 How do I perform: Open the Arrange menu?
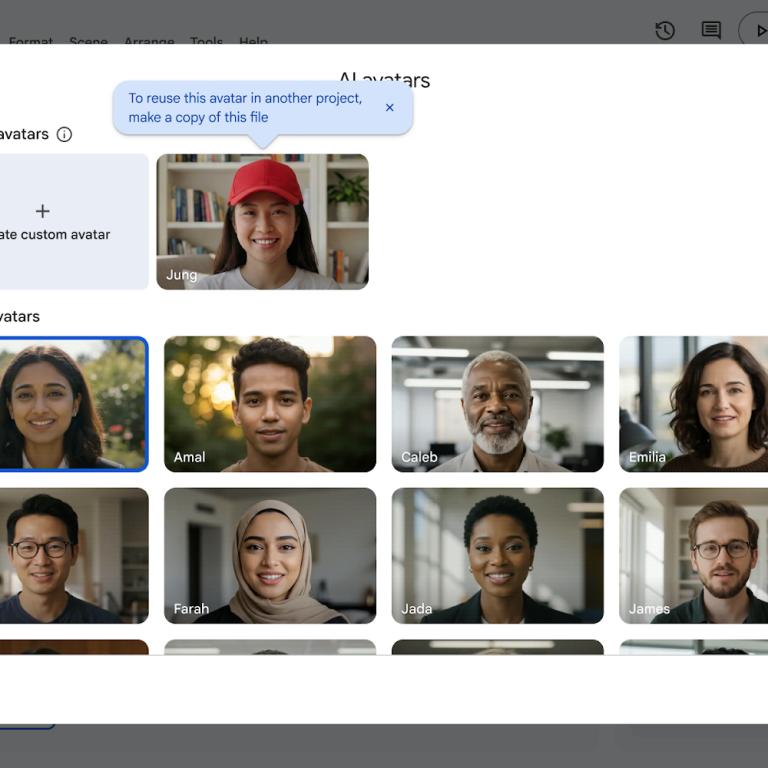click(x=149, y=42)
